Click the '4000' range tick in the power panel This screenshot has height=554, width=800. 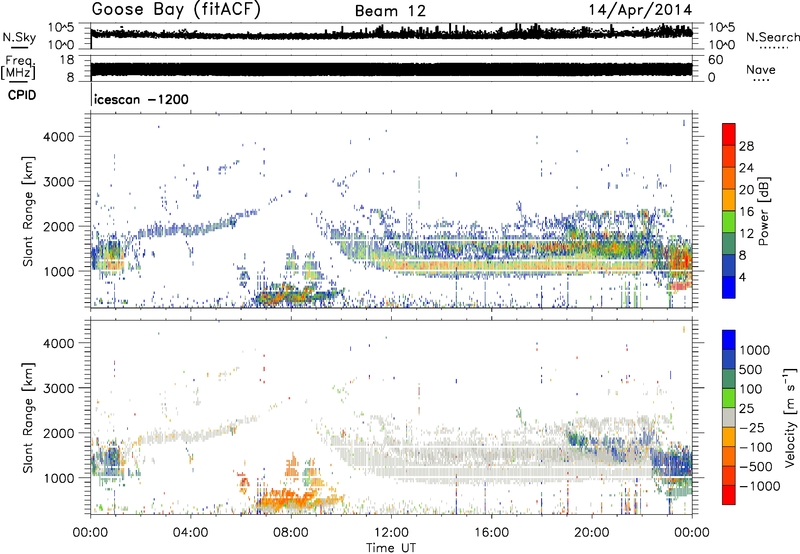tap(59, 137)
